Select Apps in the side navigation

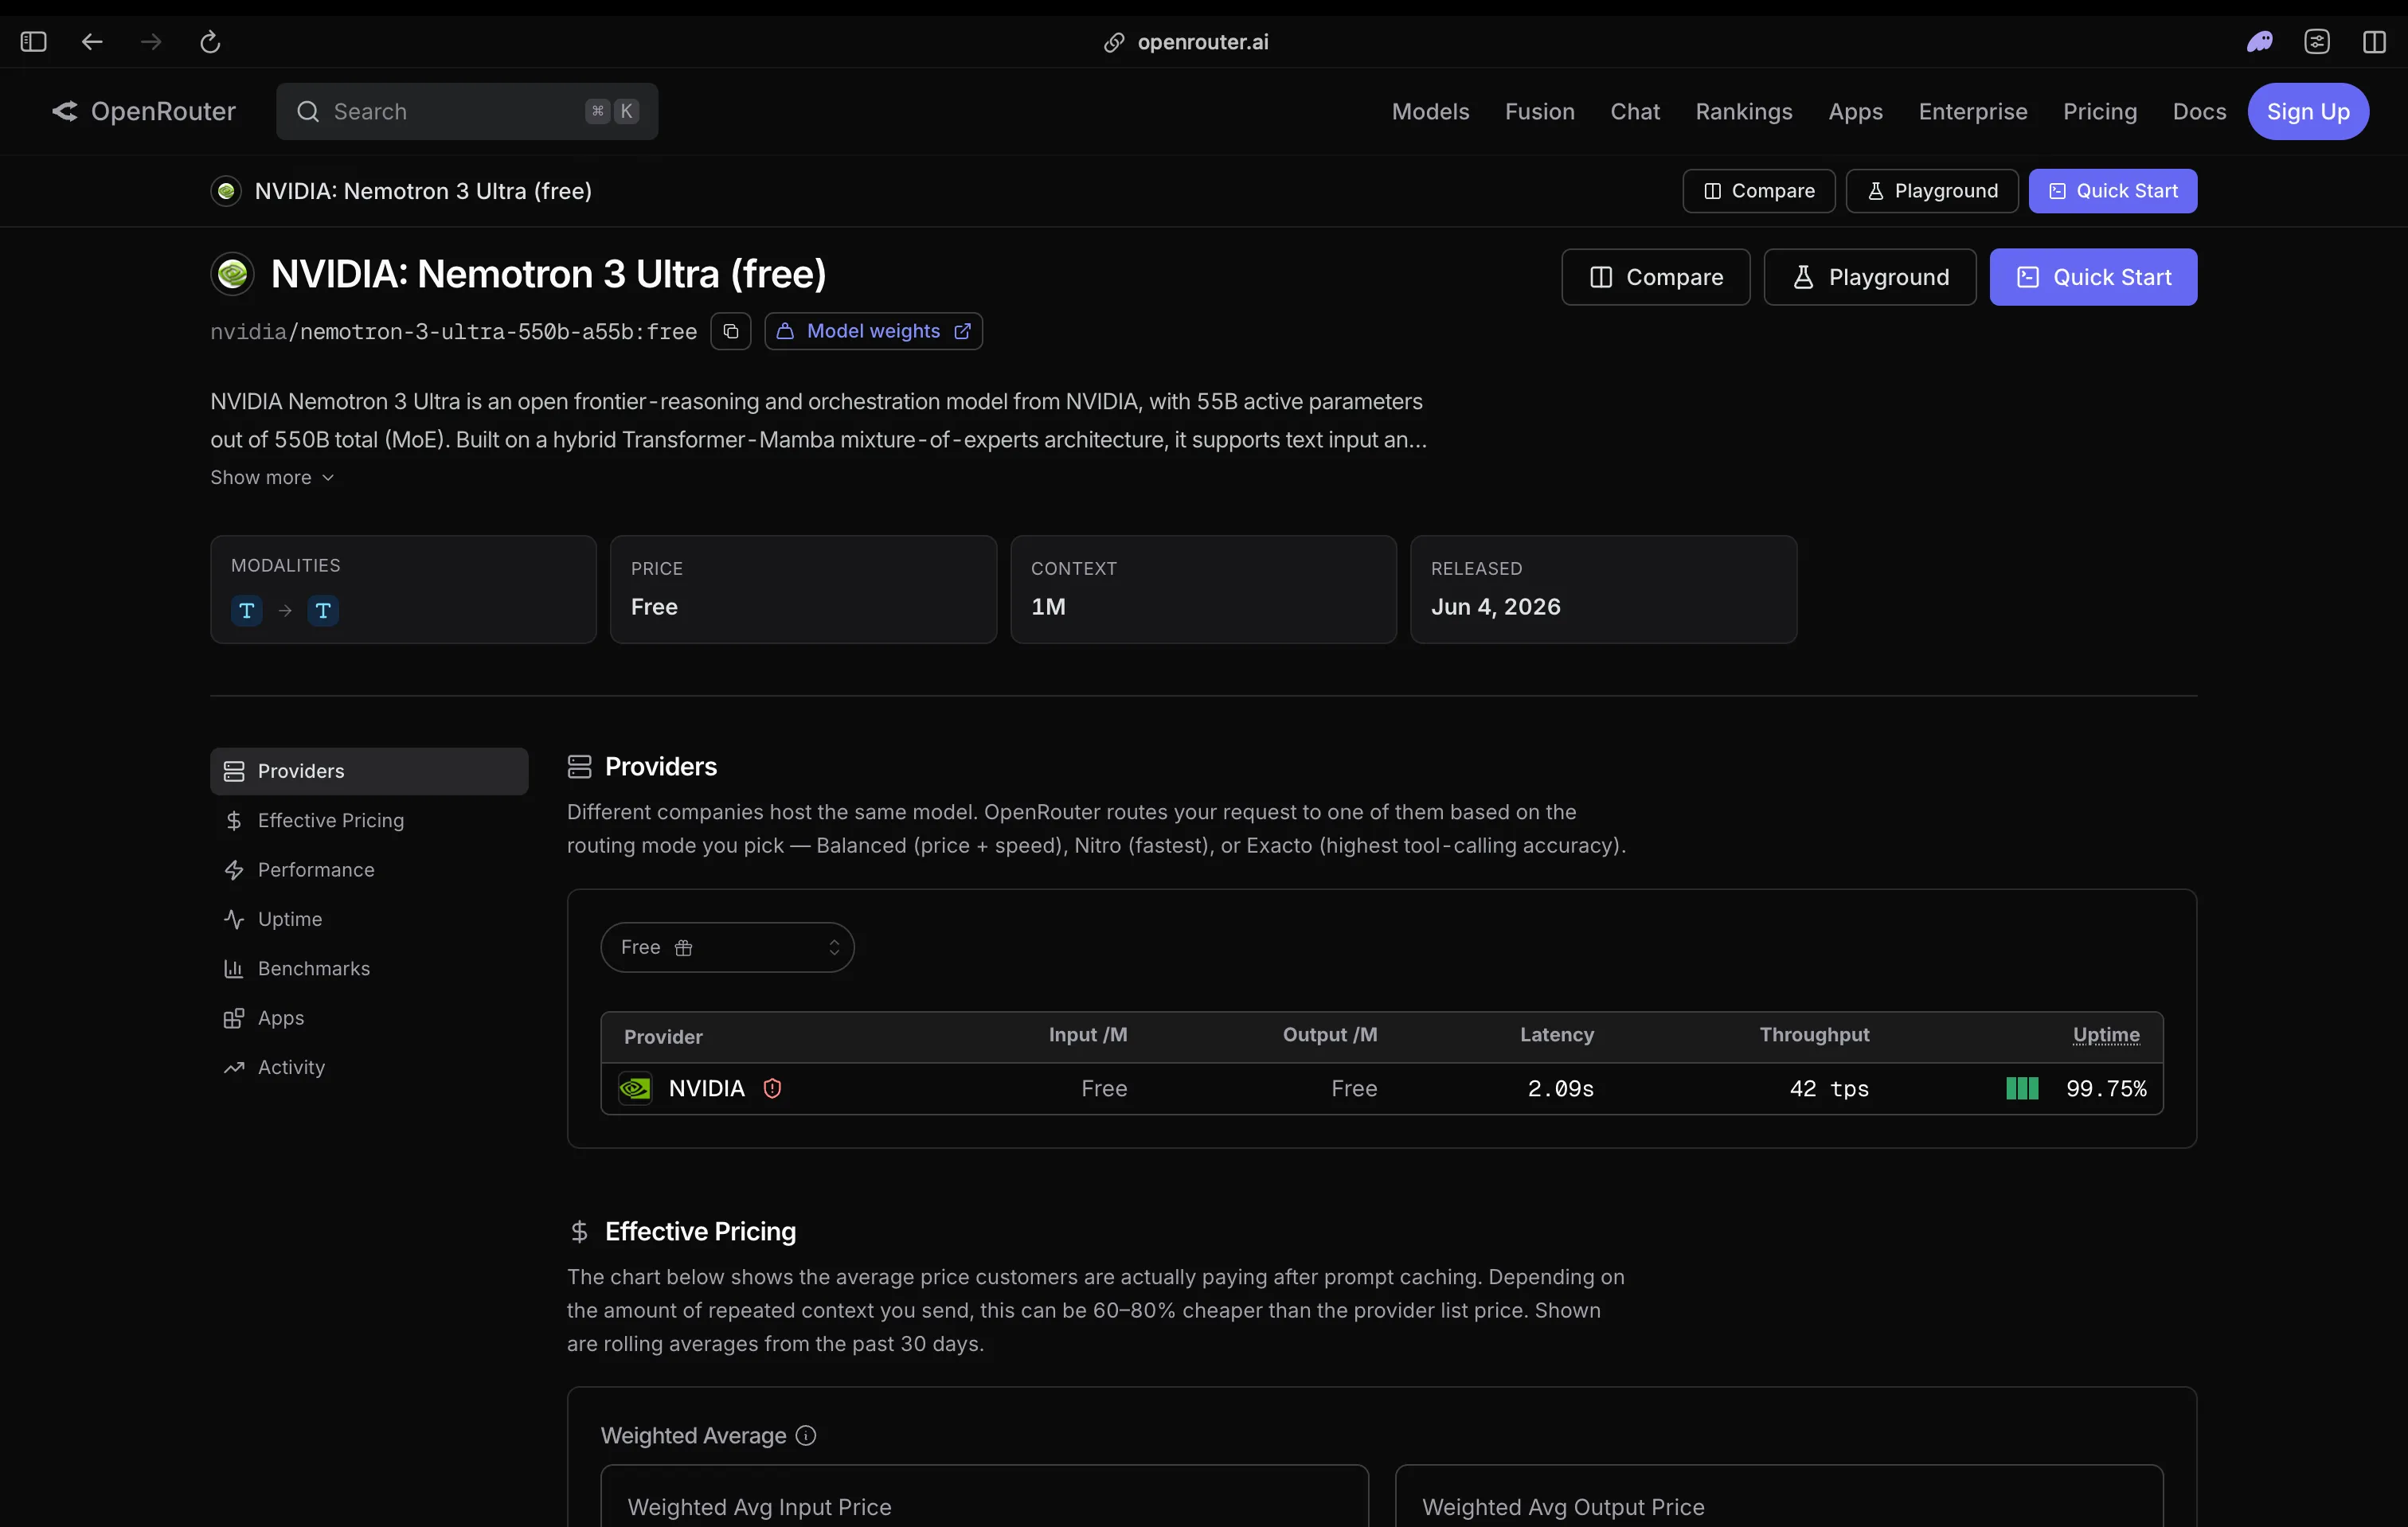[x=369, y=1018]
